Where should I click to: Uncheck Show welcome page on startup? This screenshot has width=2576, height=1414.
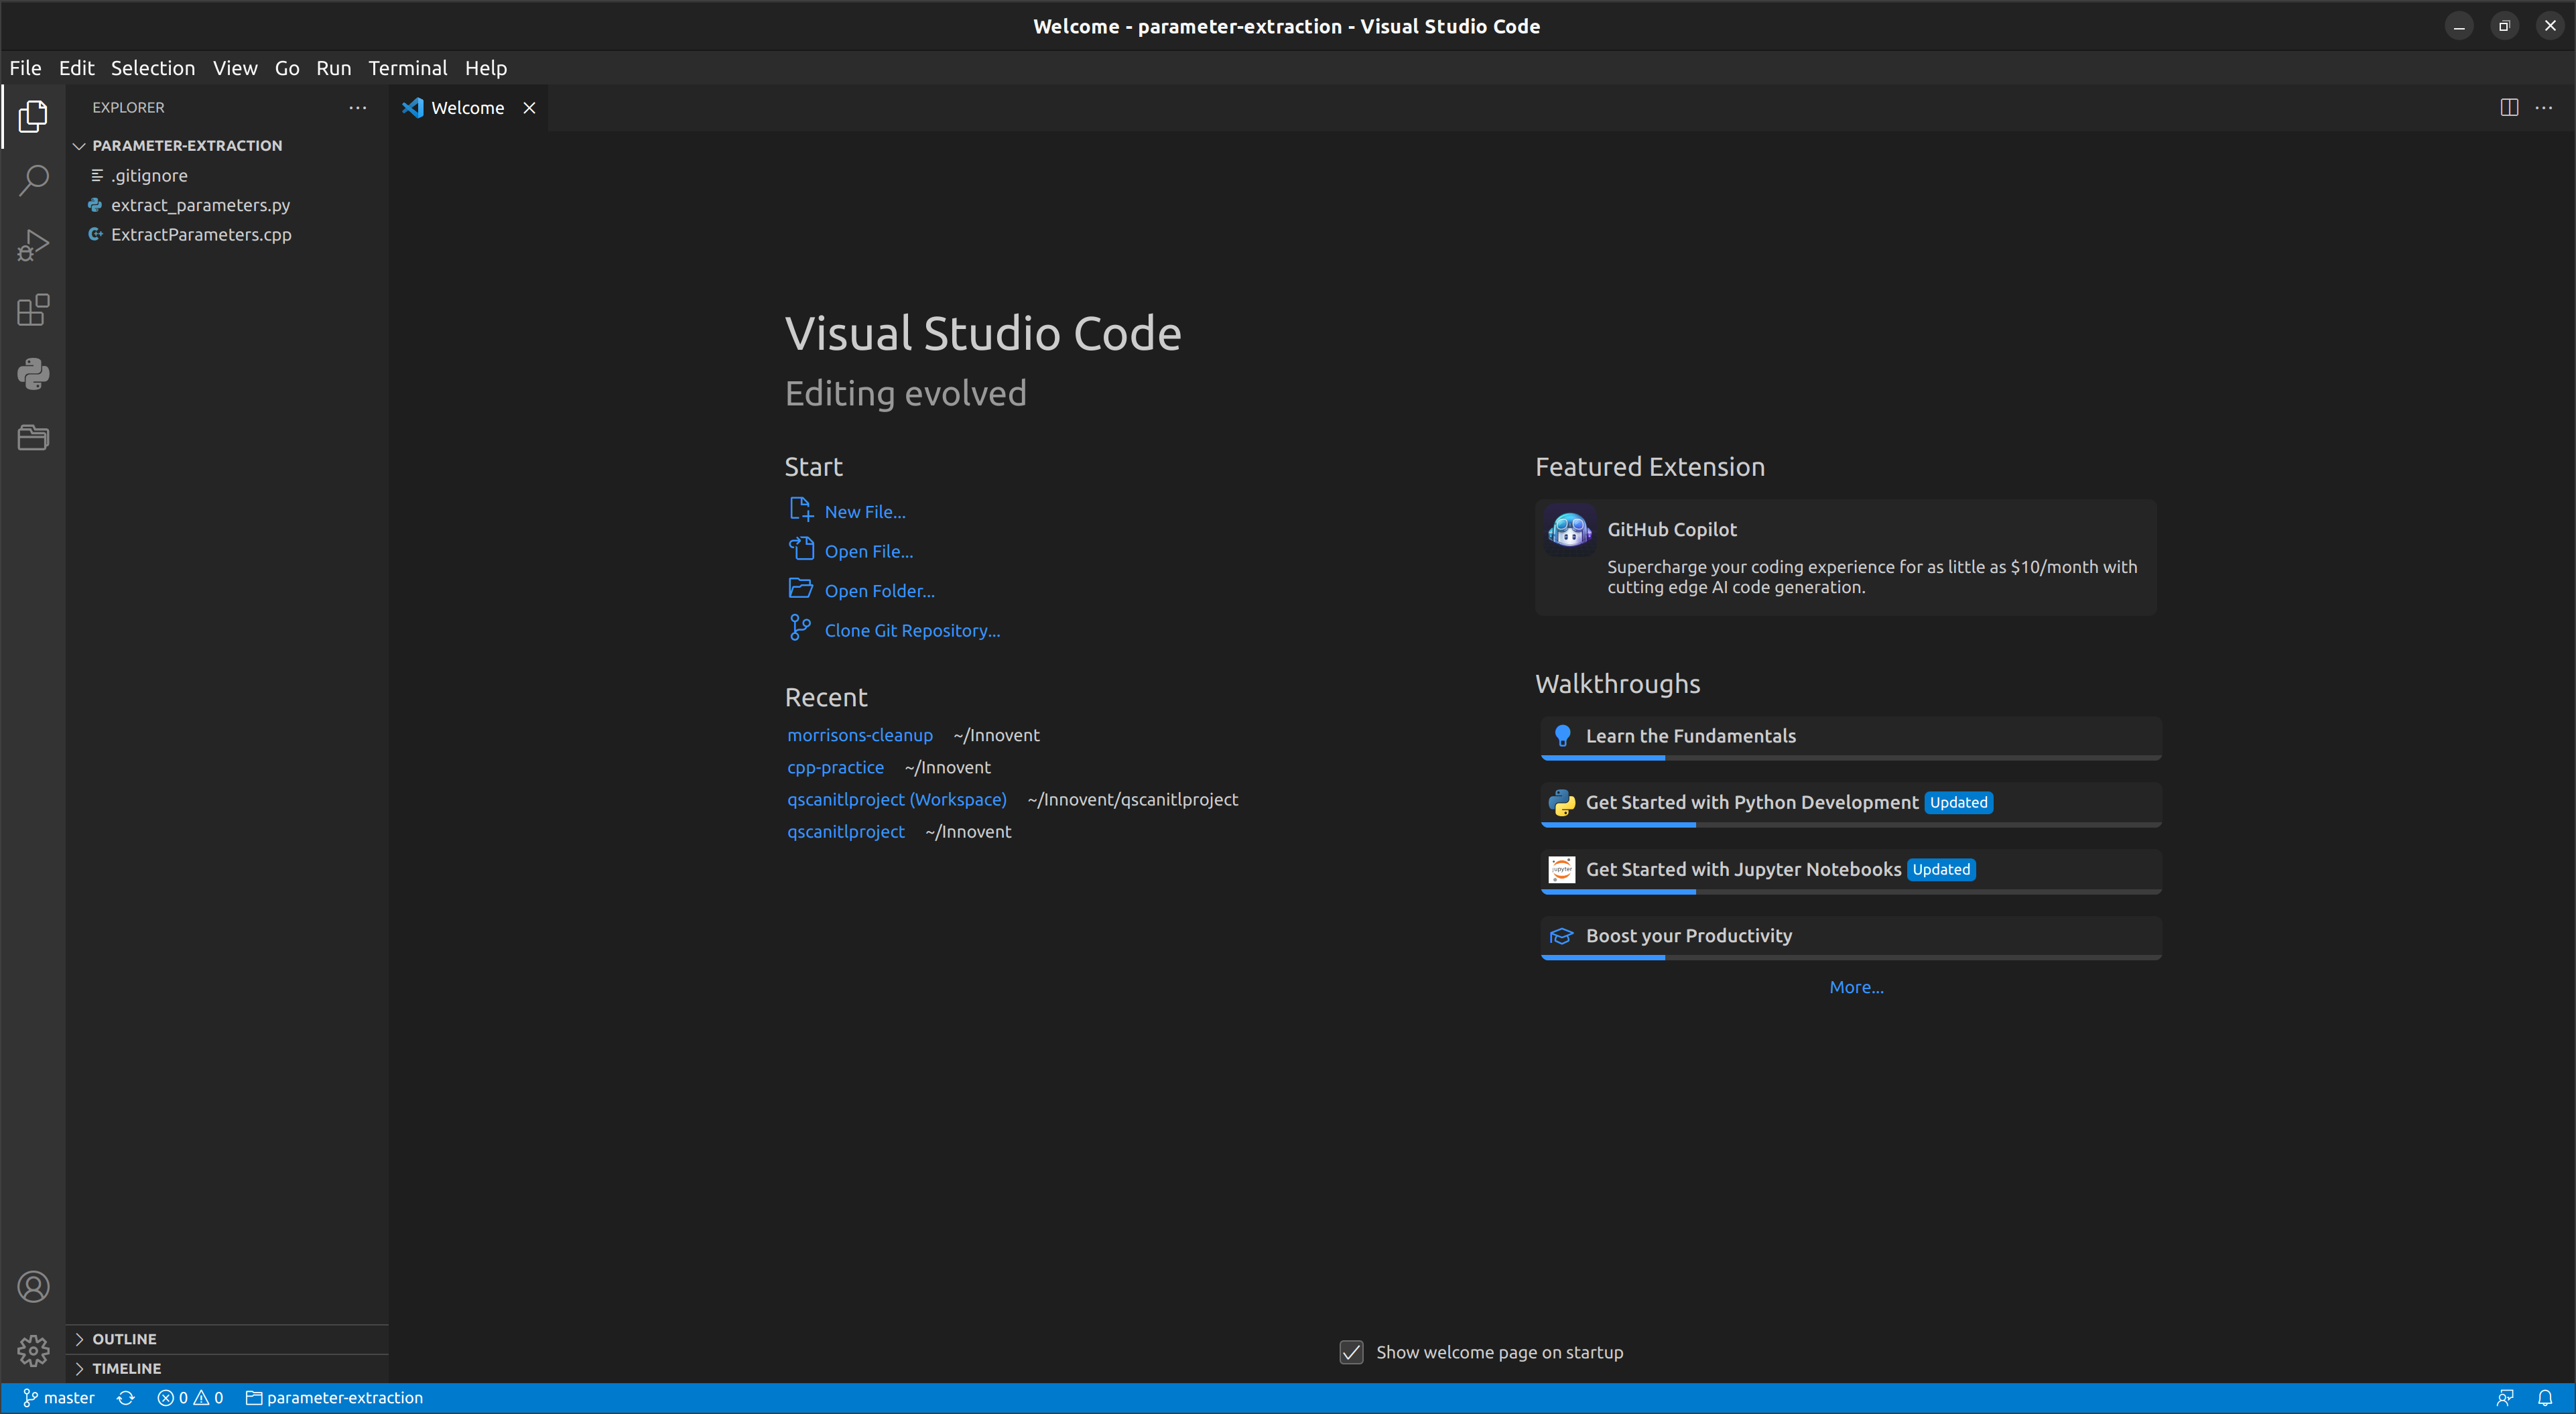pyautogui.click(x=1351, y=1352)
